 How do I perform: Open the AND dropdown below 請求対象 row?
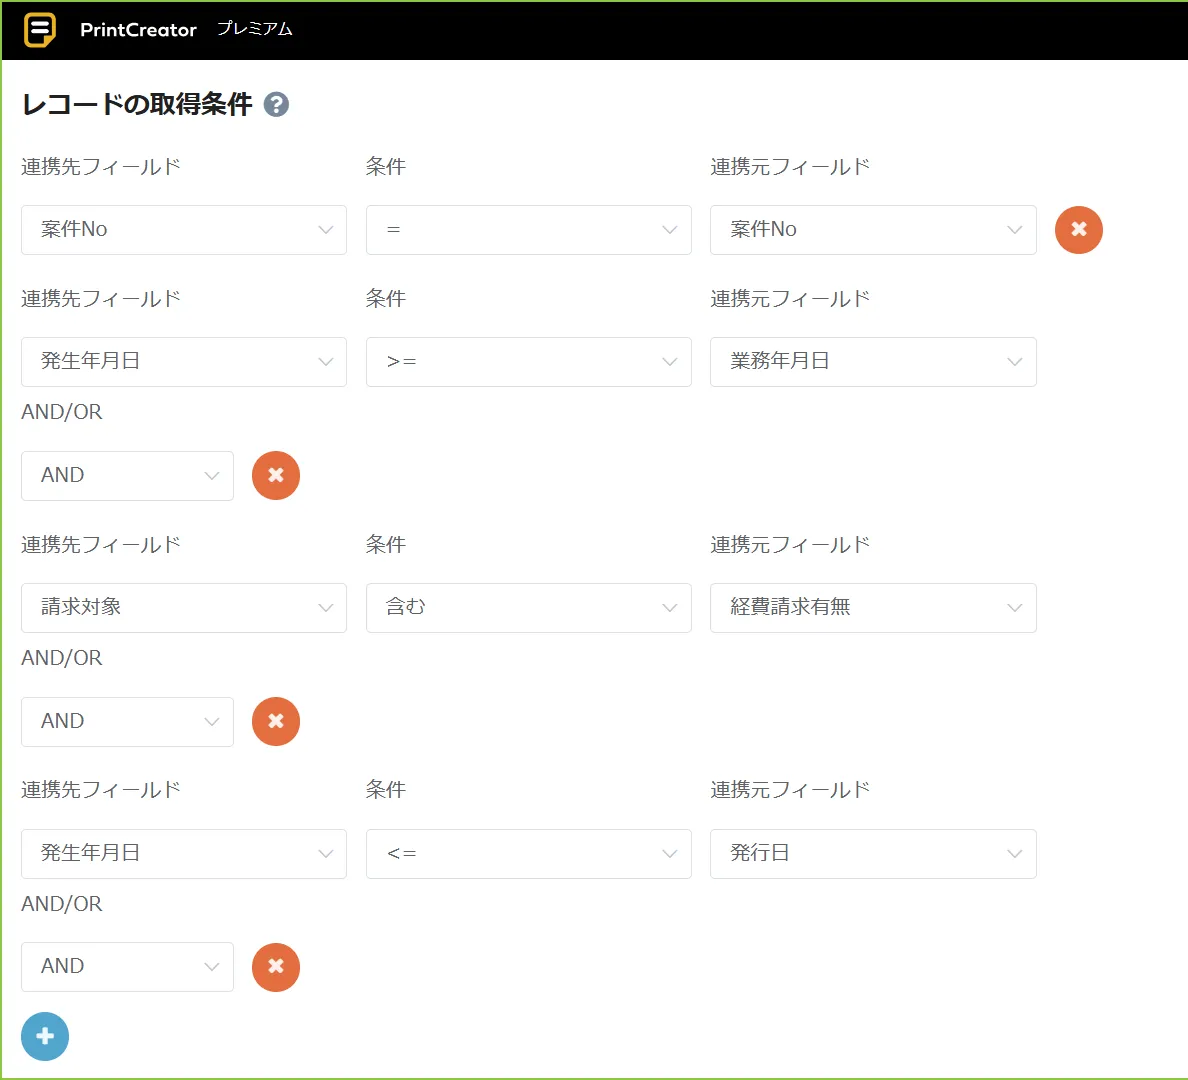(x=127, y=721)
